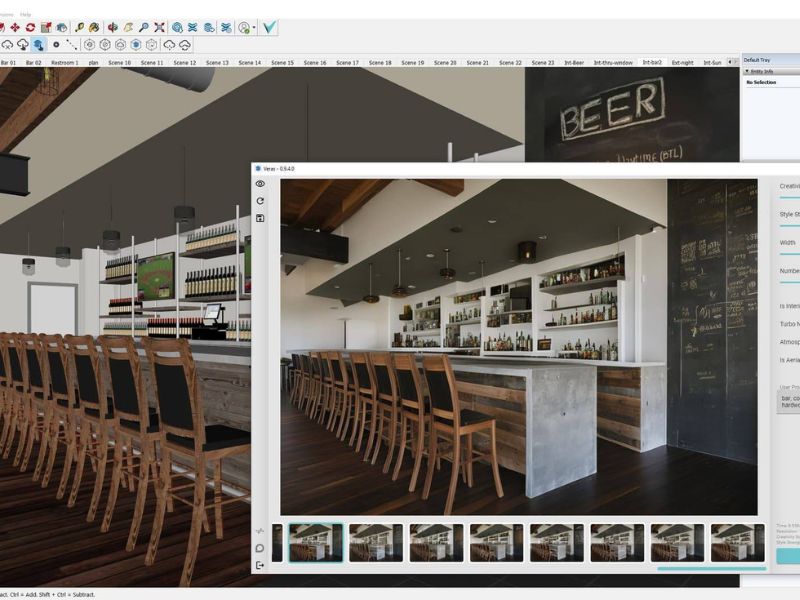This screenshot has height=600, width=800.
Task: Click the cloud with X icon
Action: pyautogui.click(x=7, y=45)
